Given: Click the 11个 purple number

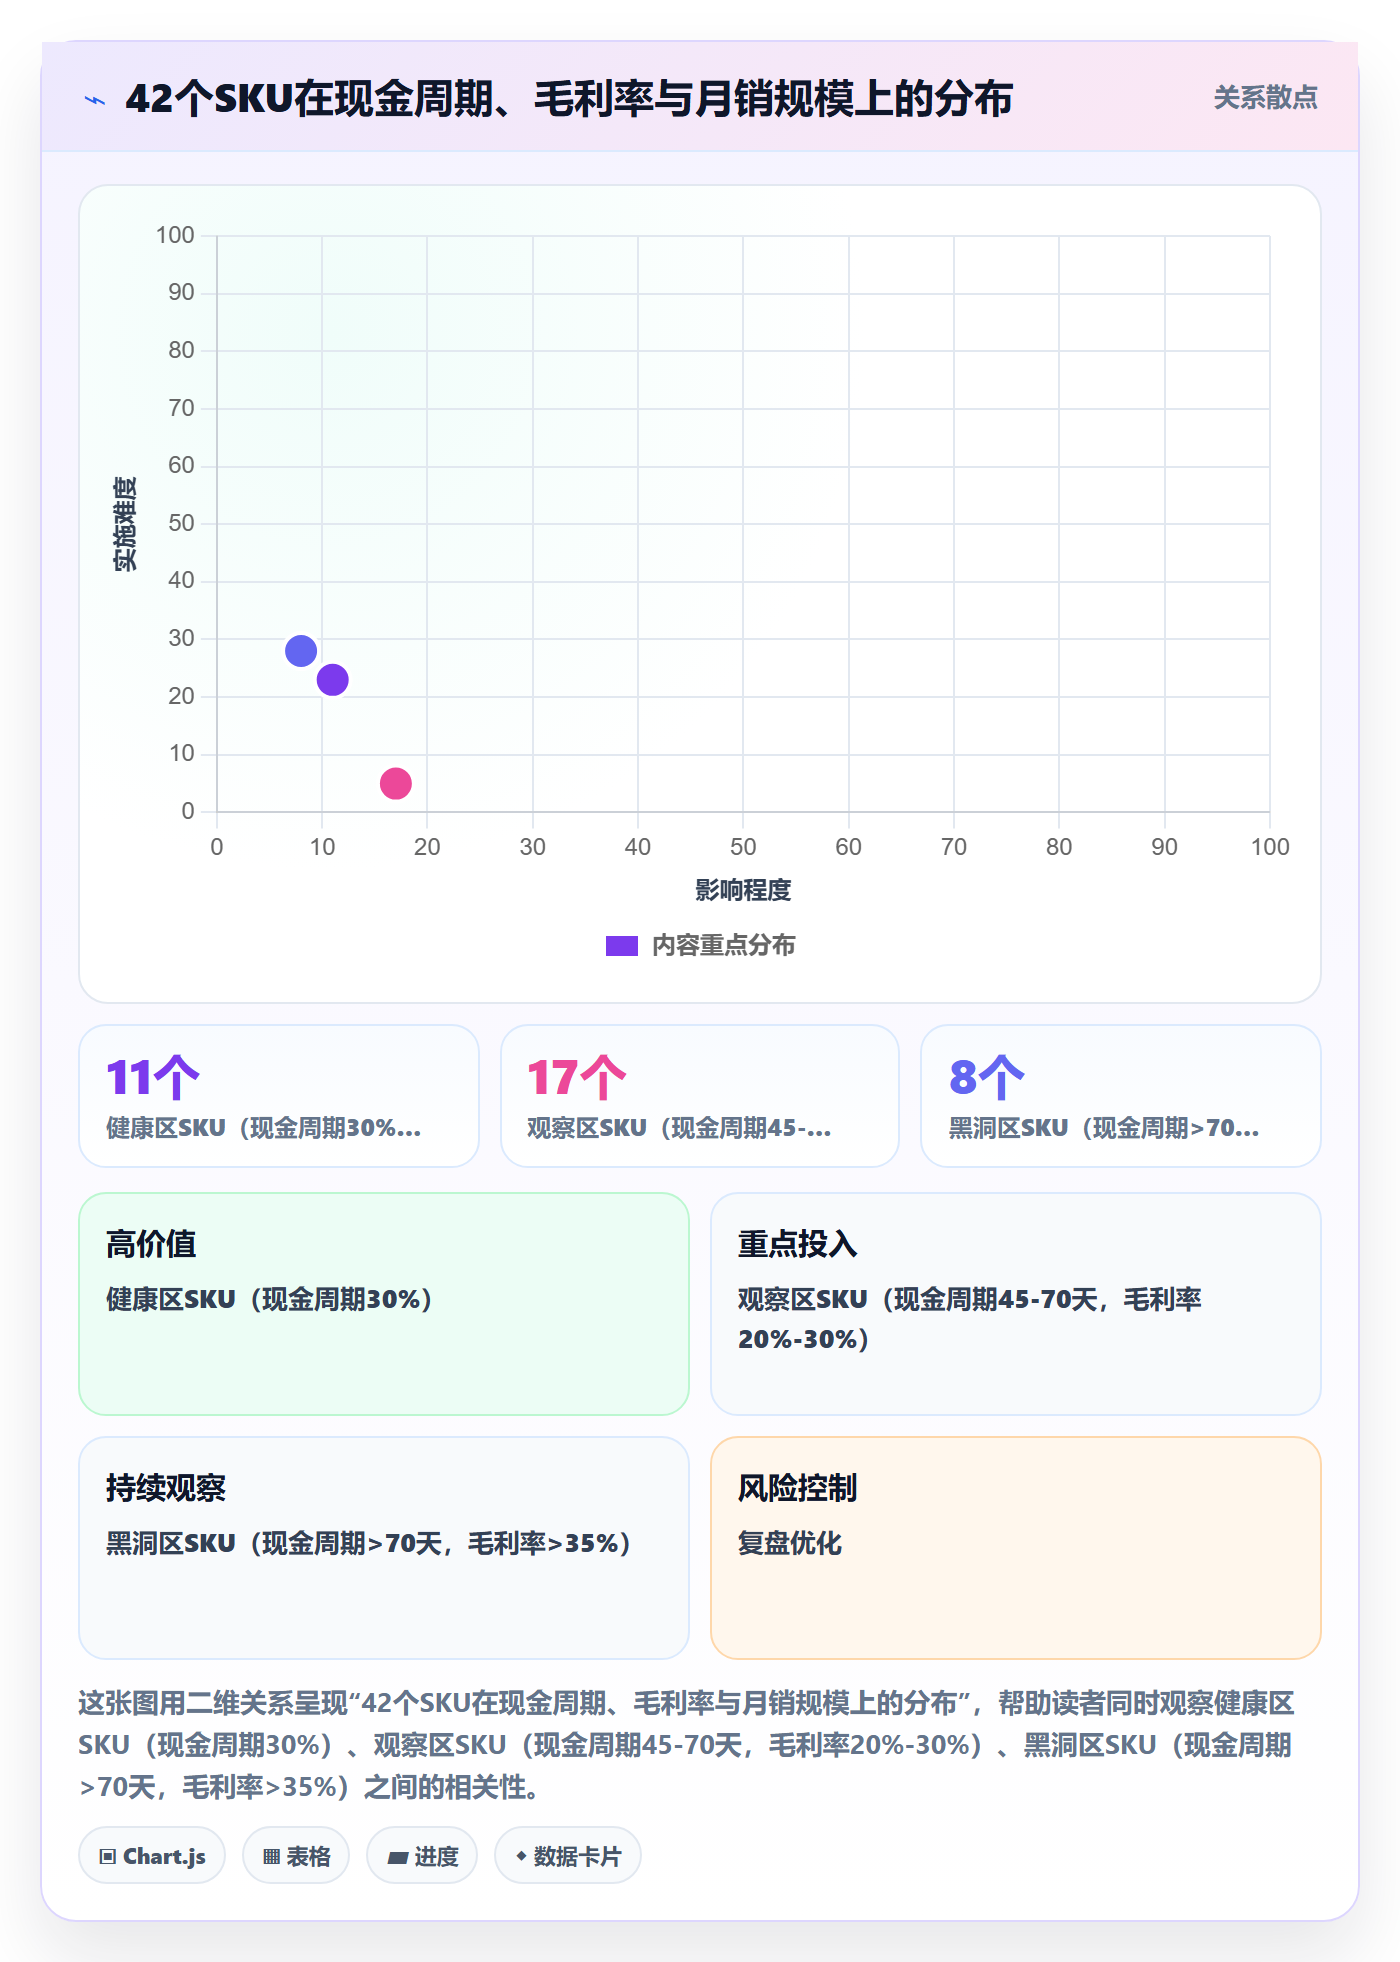Looking at the screenshot, I should pyautogui.click(x=153, y=1077).
